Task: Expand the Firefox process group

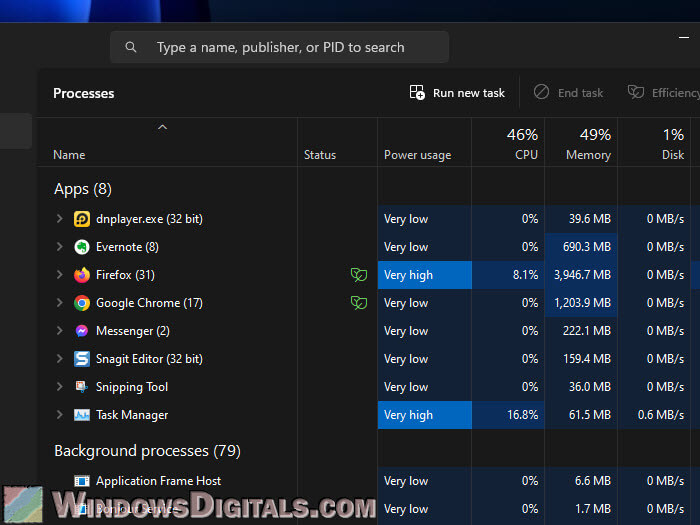Action: (59, 275)
